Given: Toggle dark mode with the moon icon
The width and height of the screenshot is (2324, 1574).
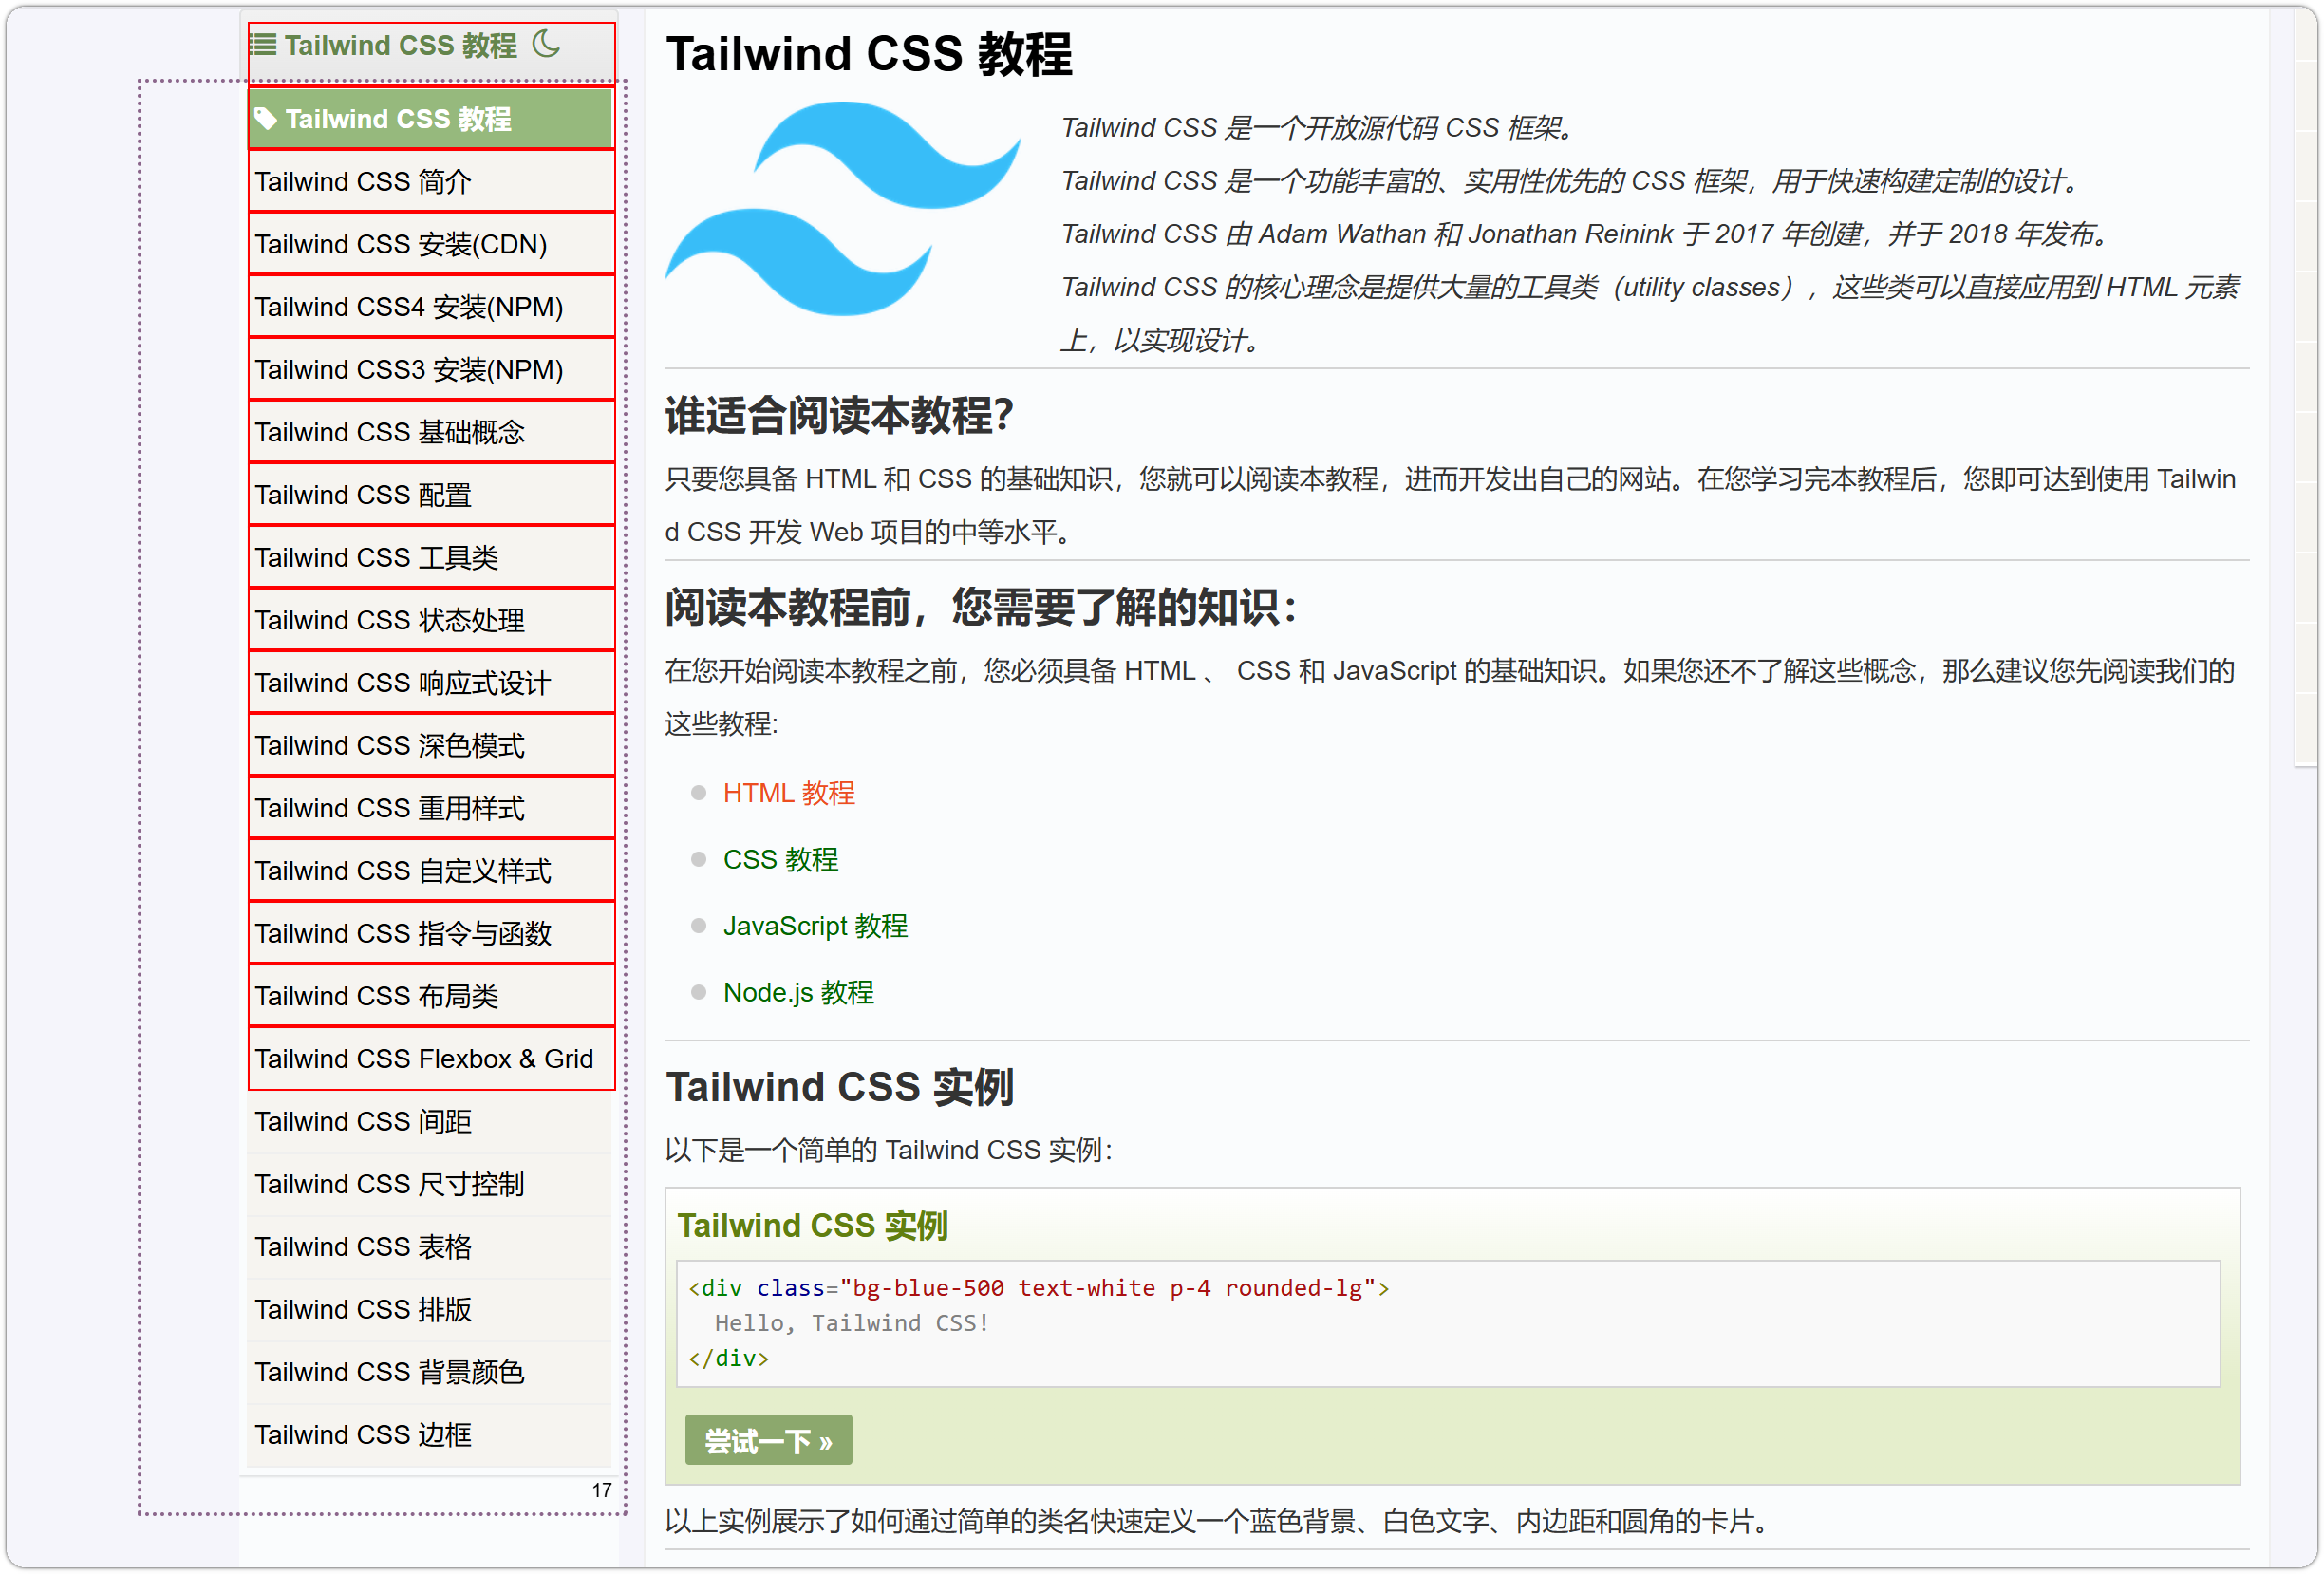Looking at the screenshot, I should (546, 44).
